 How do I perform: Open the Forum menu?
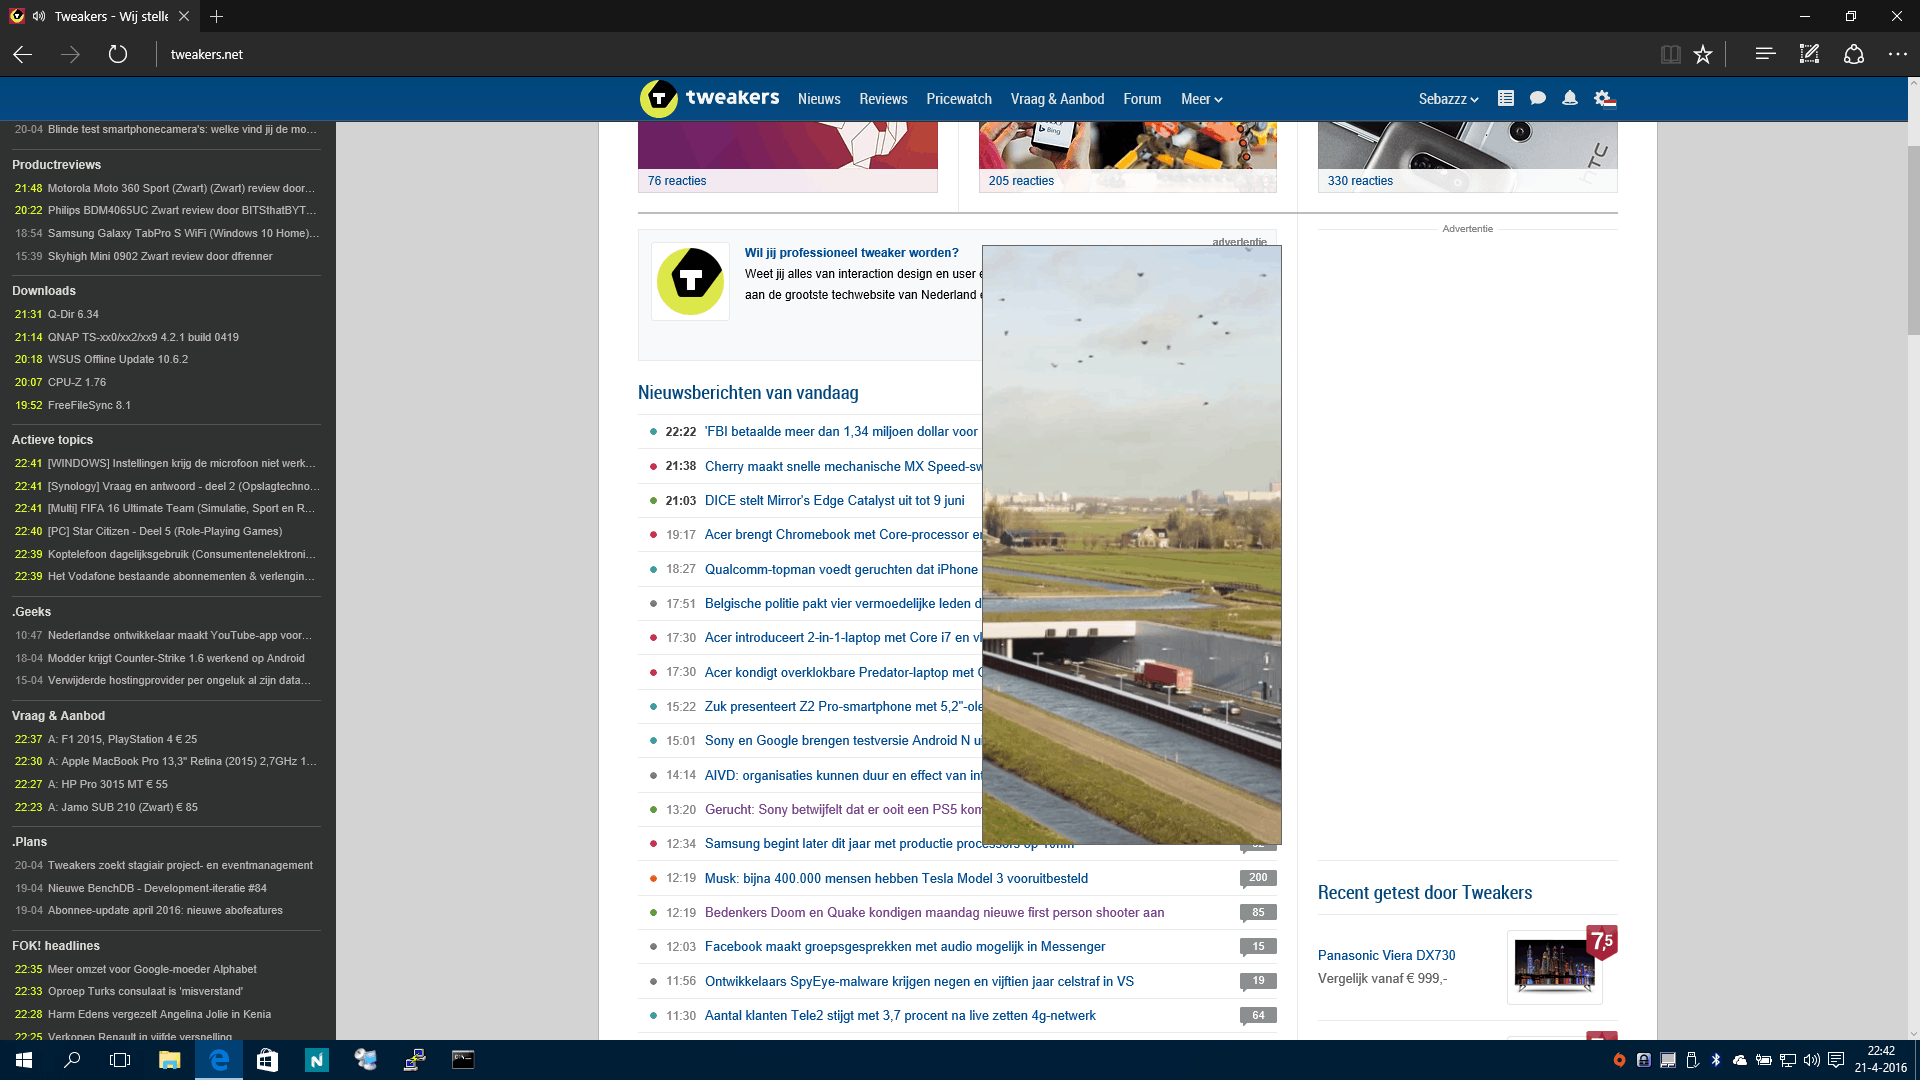tap(1142, 99)
